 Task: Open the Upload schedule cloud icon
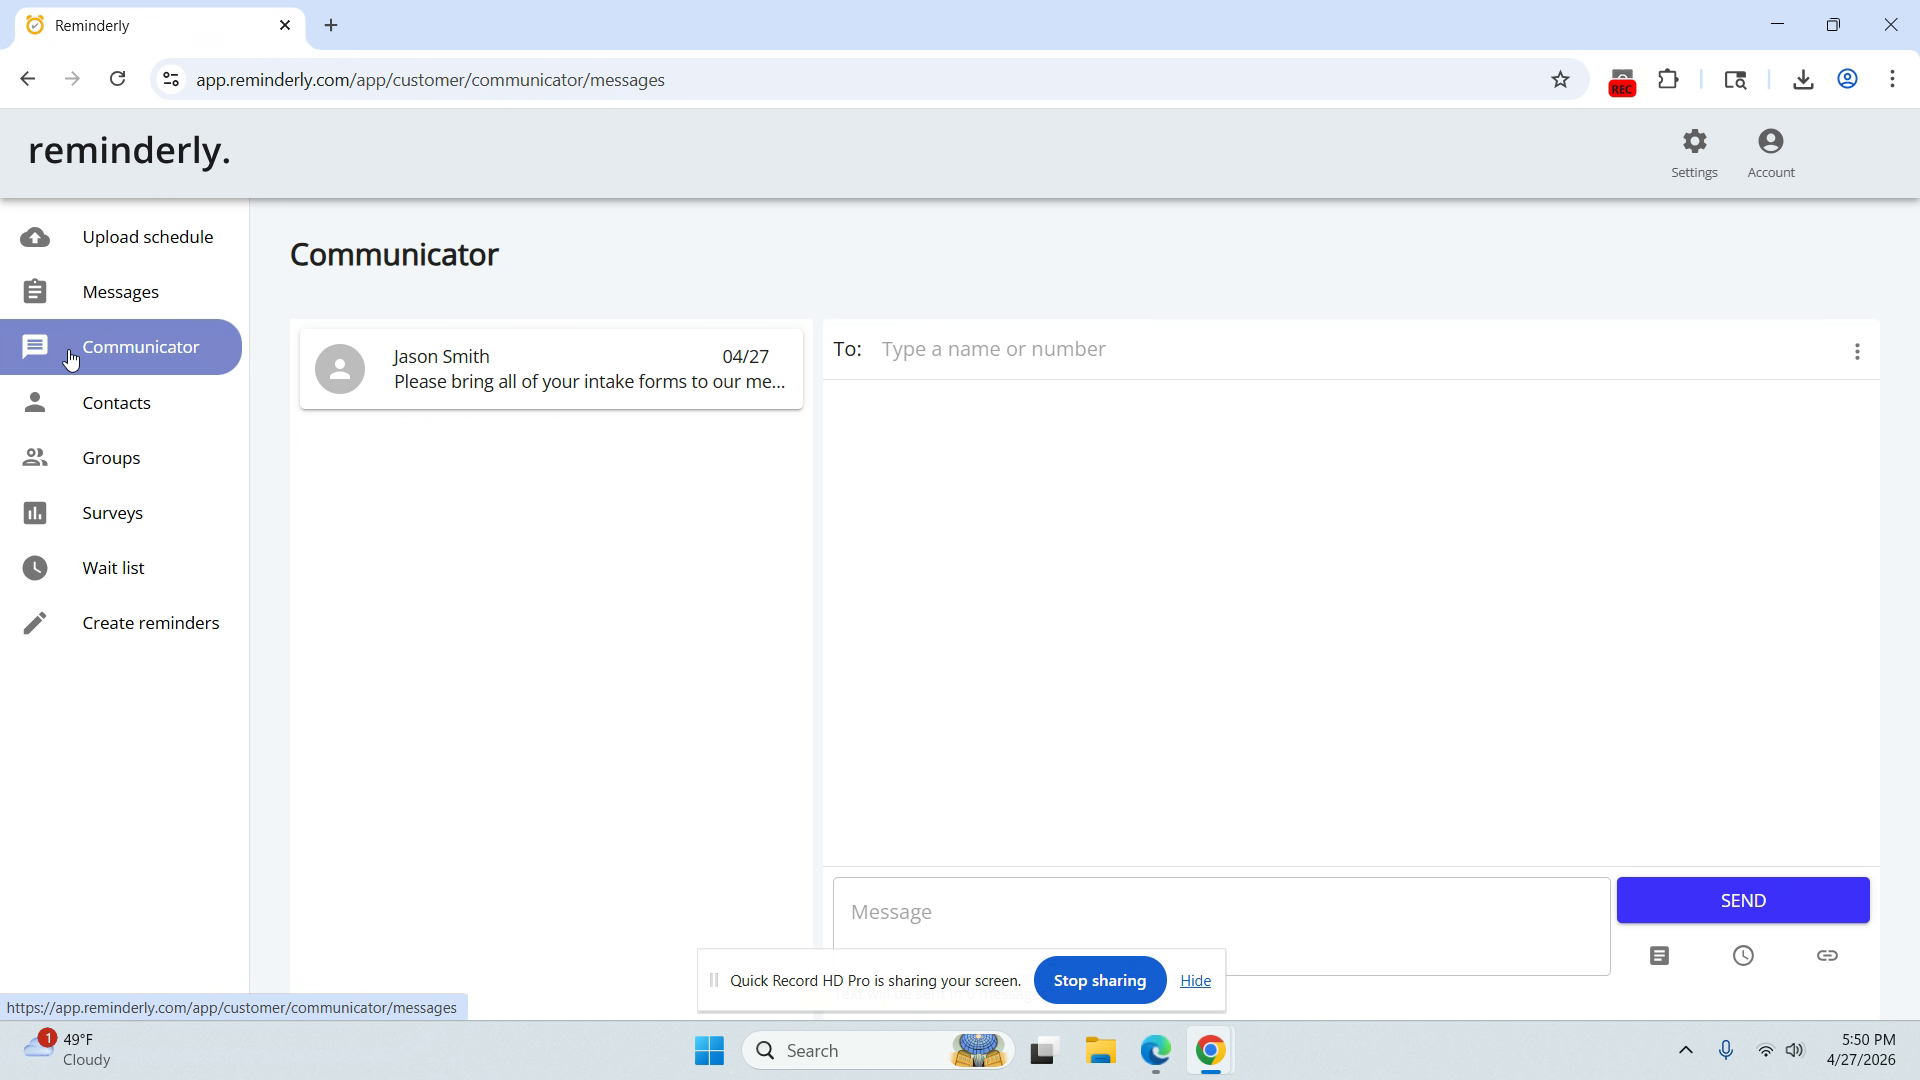tap(35, 237)
